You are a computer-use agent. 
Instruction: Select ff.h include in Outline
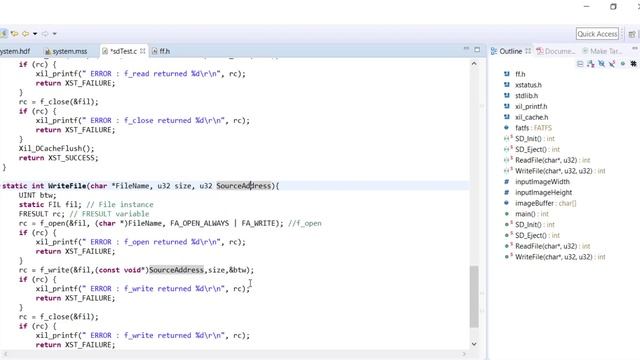pyautogui.click(x=520, y=74)
